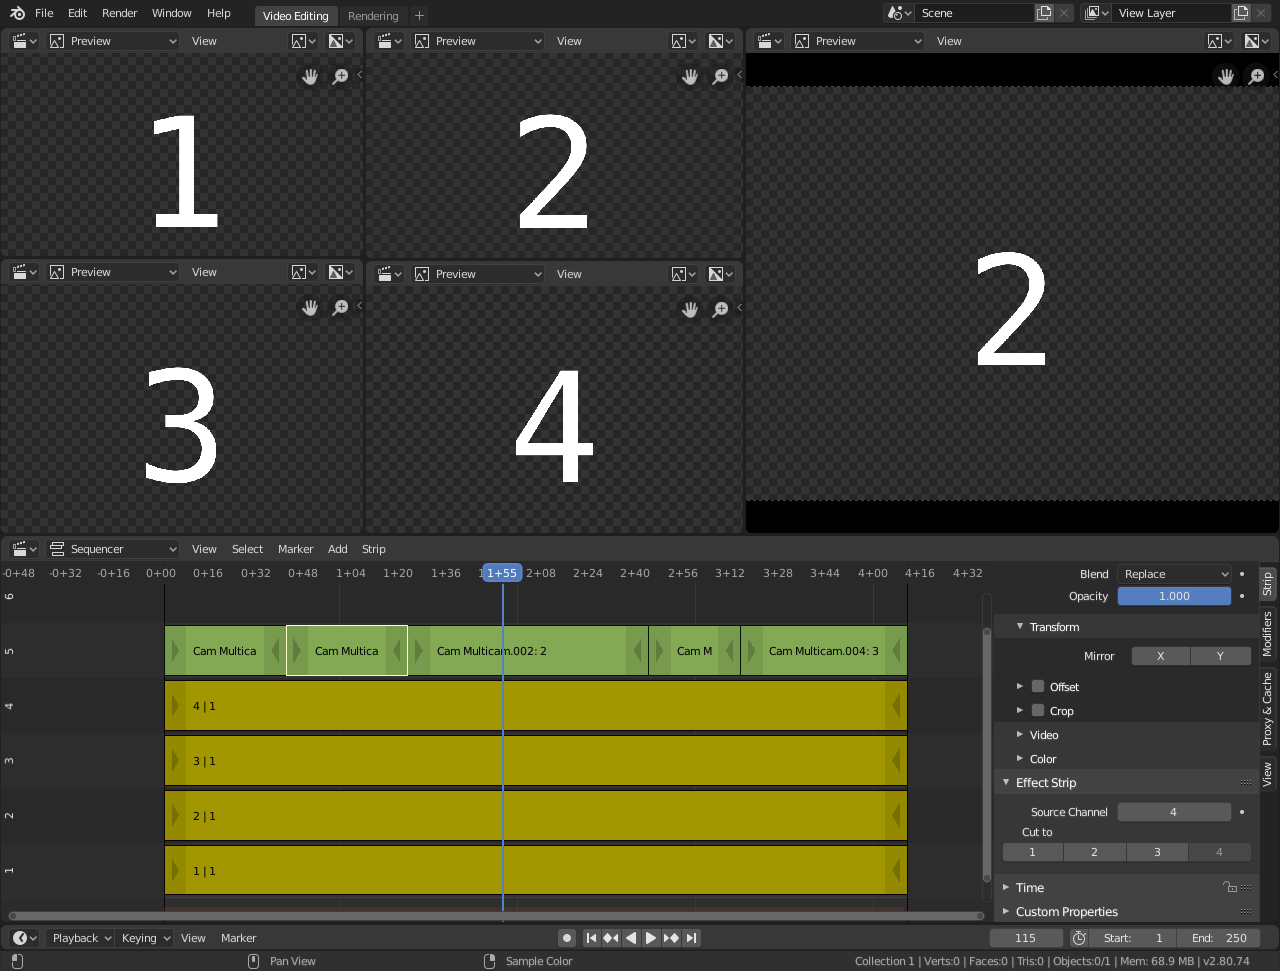The width and height of the screenshot is (1280, 971).
Task: Click the record button in the playback controls
Action: [x=567, y=937]
